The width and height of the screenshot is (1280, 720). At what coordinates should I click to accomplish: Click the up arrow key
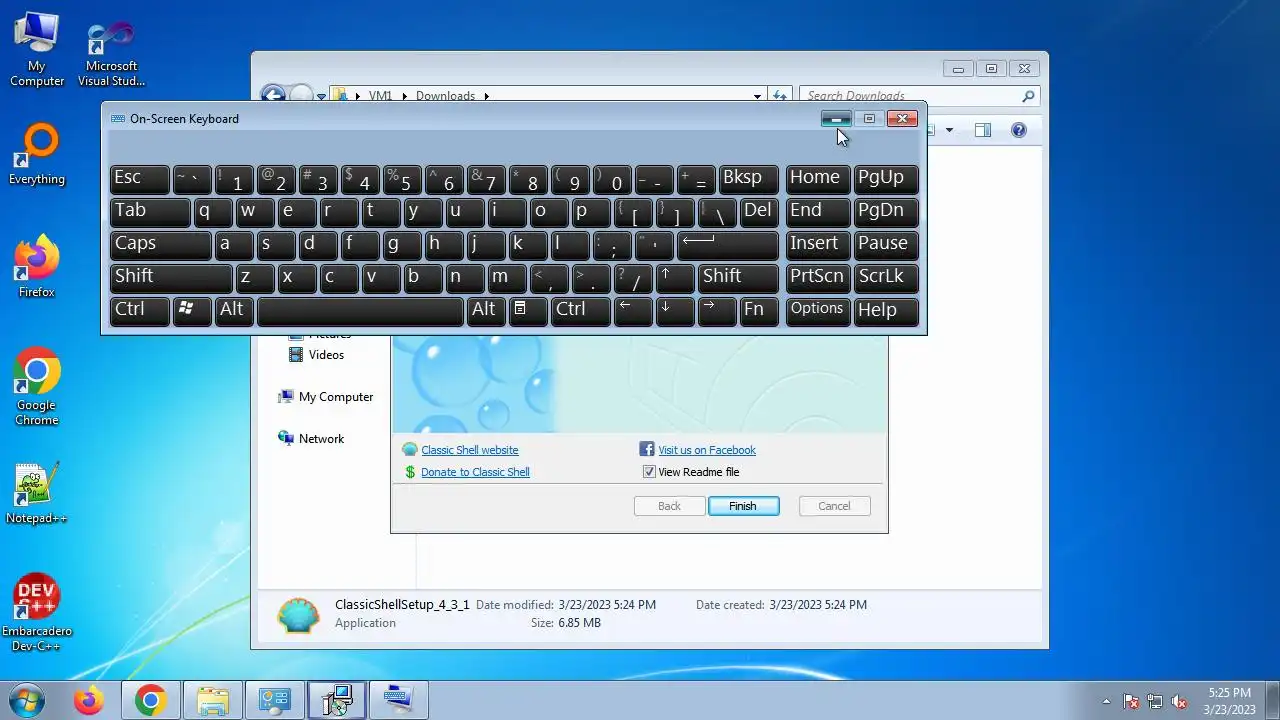(x=675, y=278)
